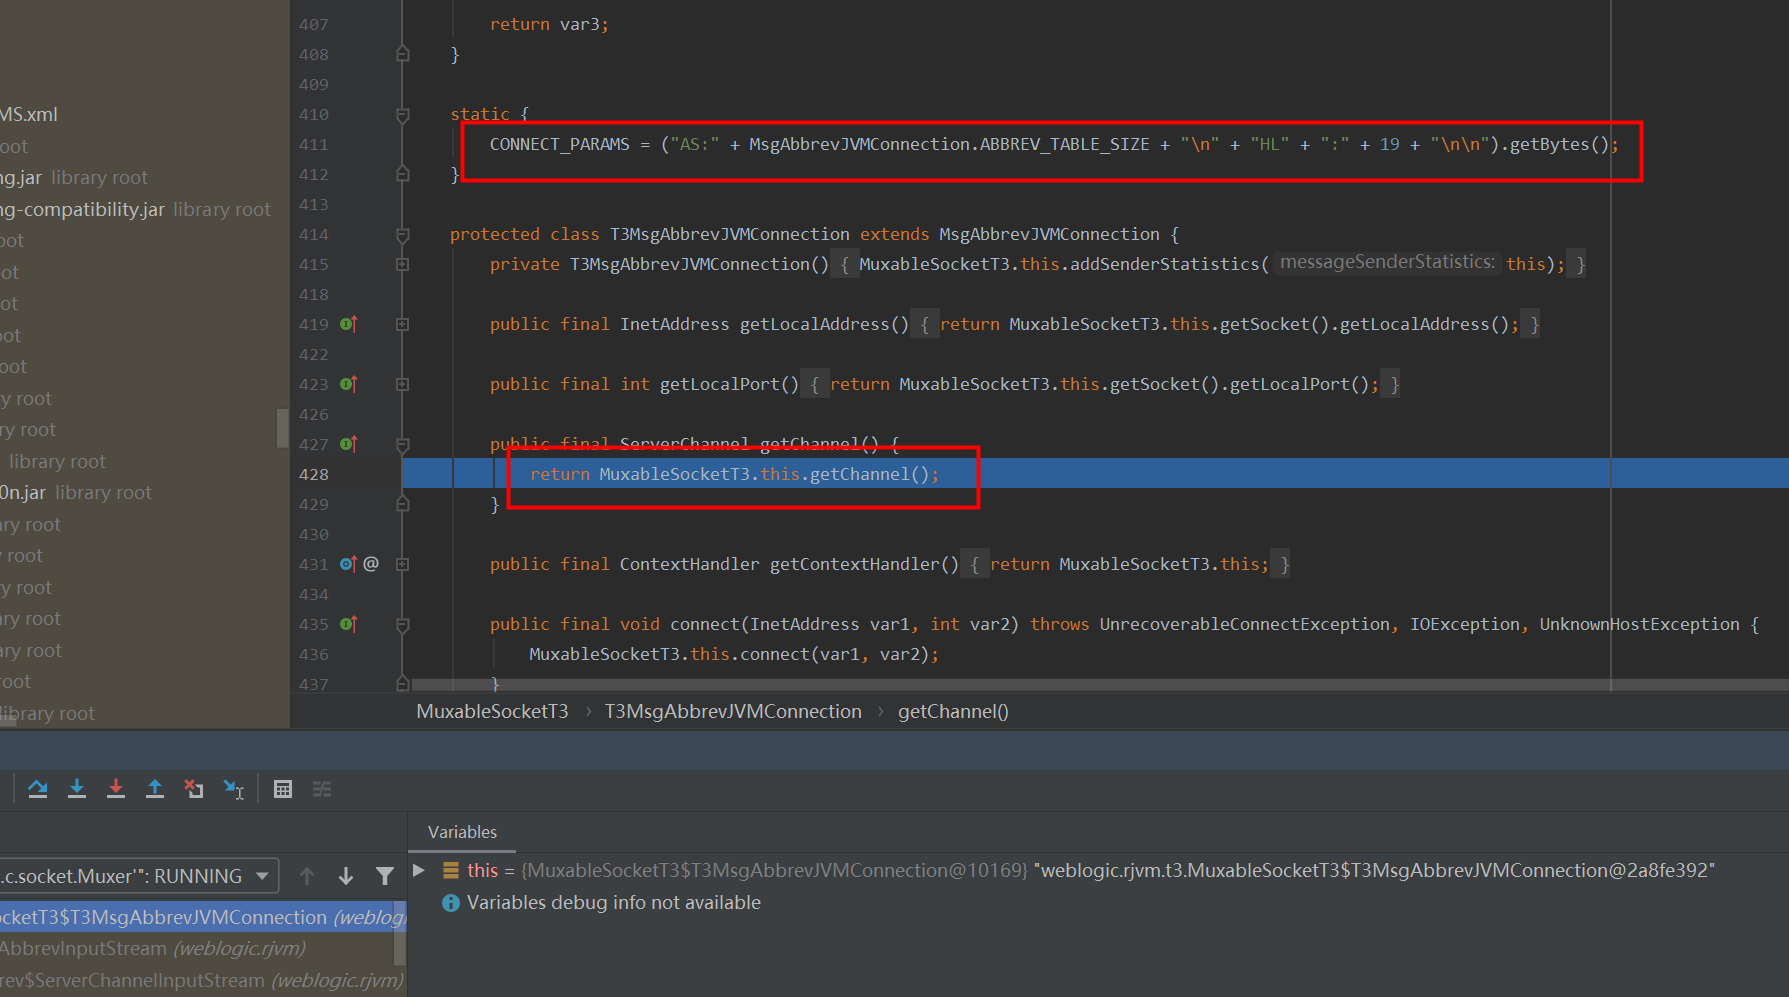Click 'return var3;' on line 407
Viewport: 1789px width, 997px height.
click(549, 24)
